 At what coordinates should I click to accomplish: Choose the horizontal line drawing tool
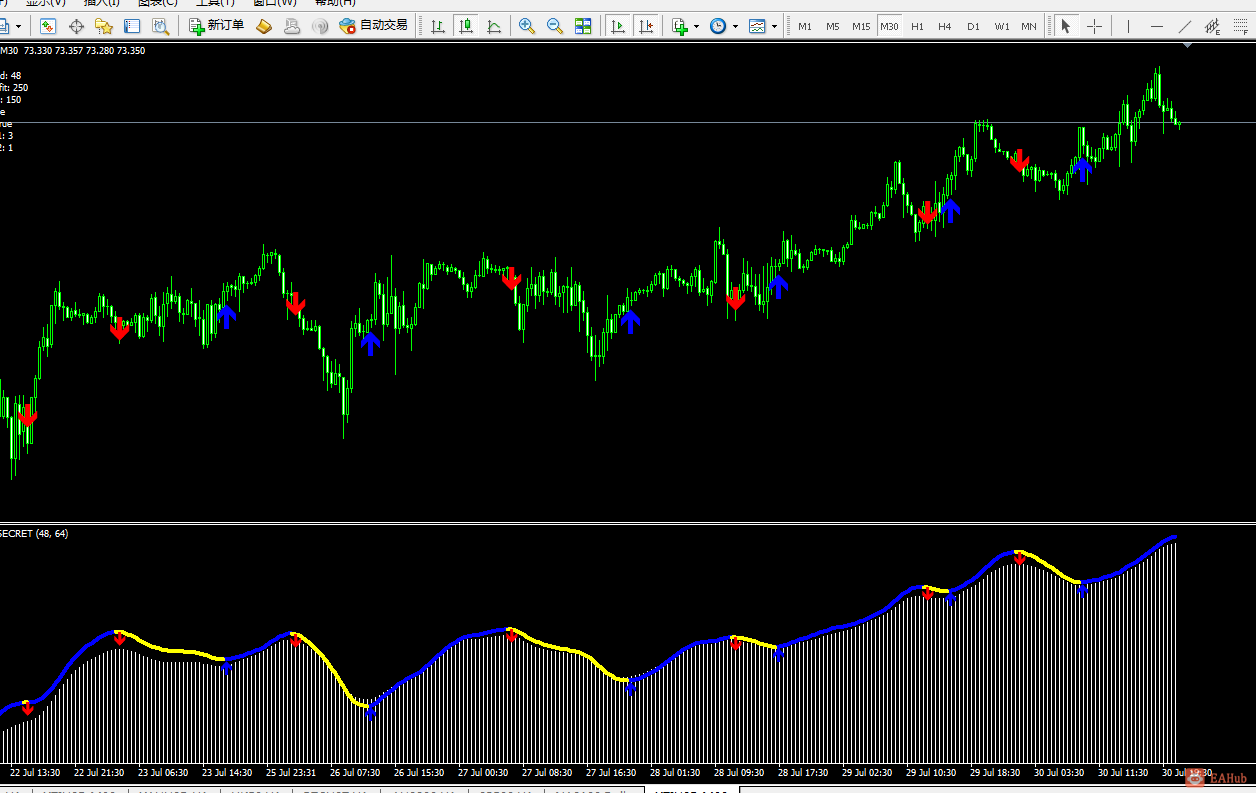(1157, 26)
